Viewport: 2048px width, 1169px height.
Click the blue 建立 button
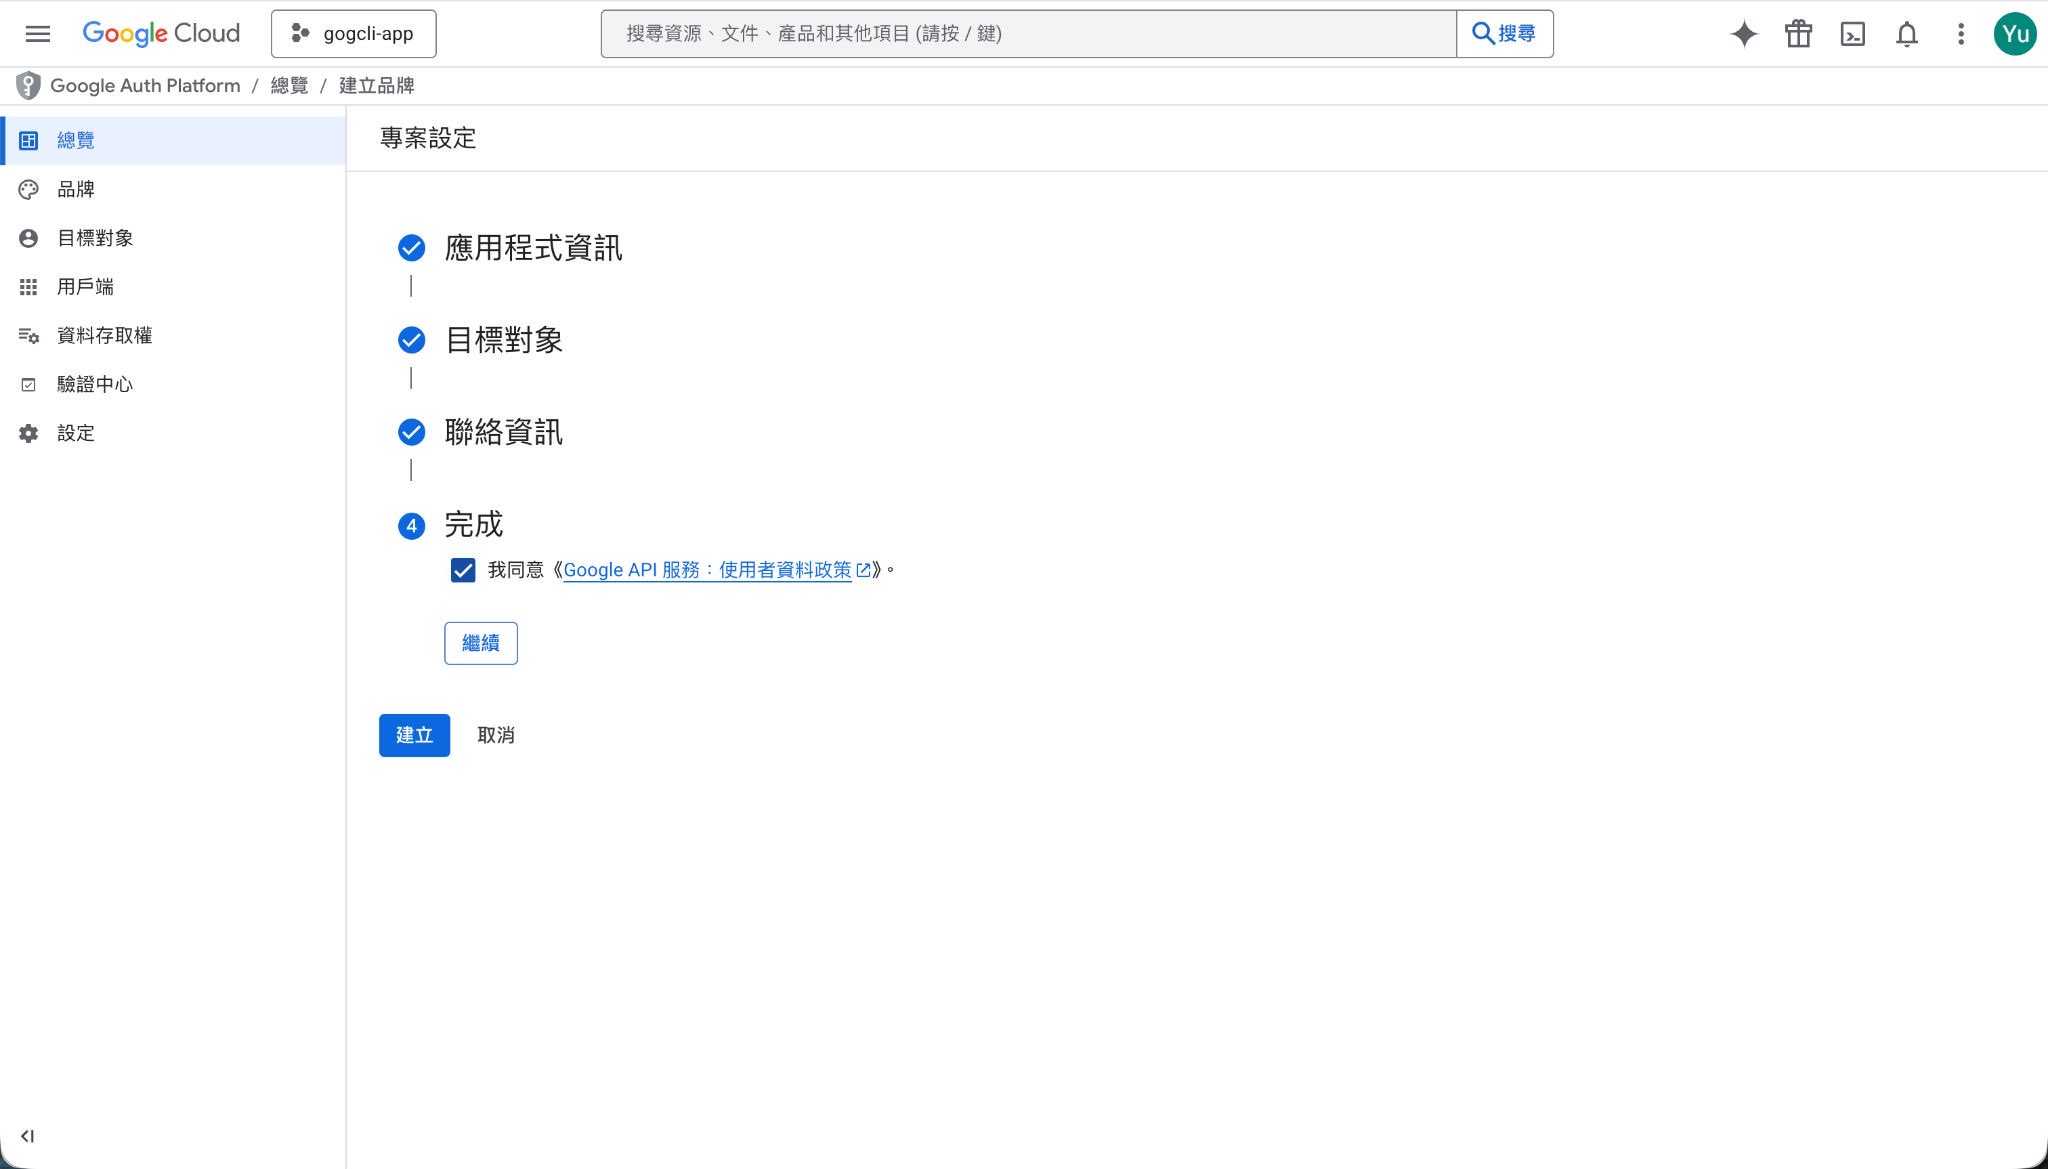tap(414, 735)
